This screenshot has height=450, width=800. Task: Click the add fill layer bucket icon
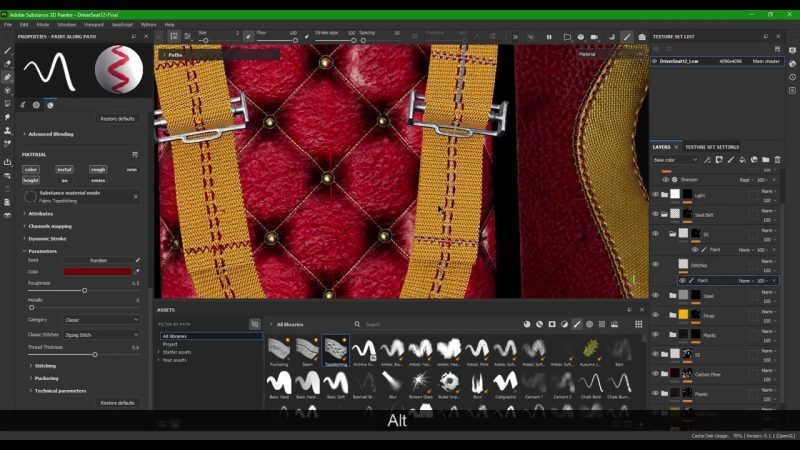coord(743,159)
